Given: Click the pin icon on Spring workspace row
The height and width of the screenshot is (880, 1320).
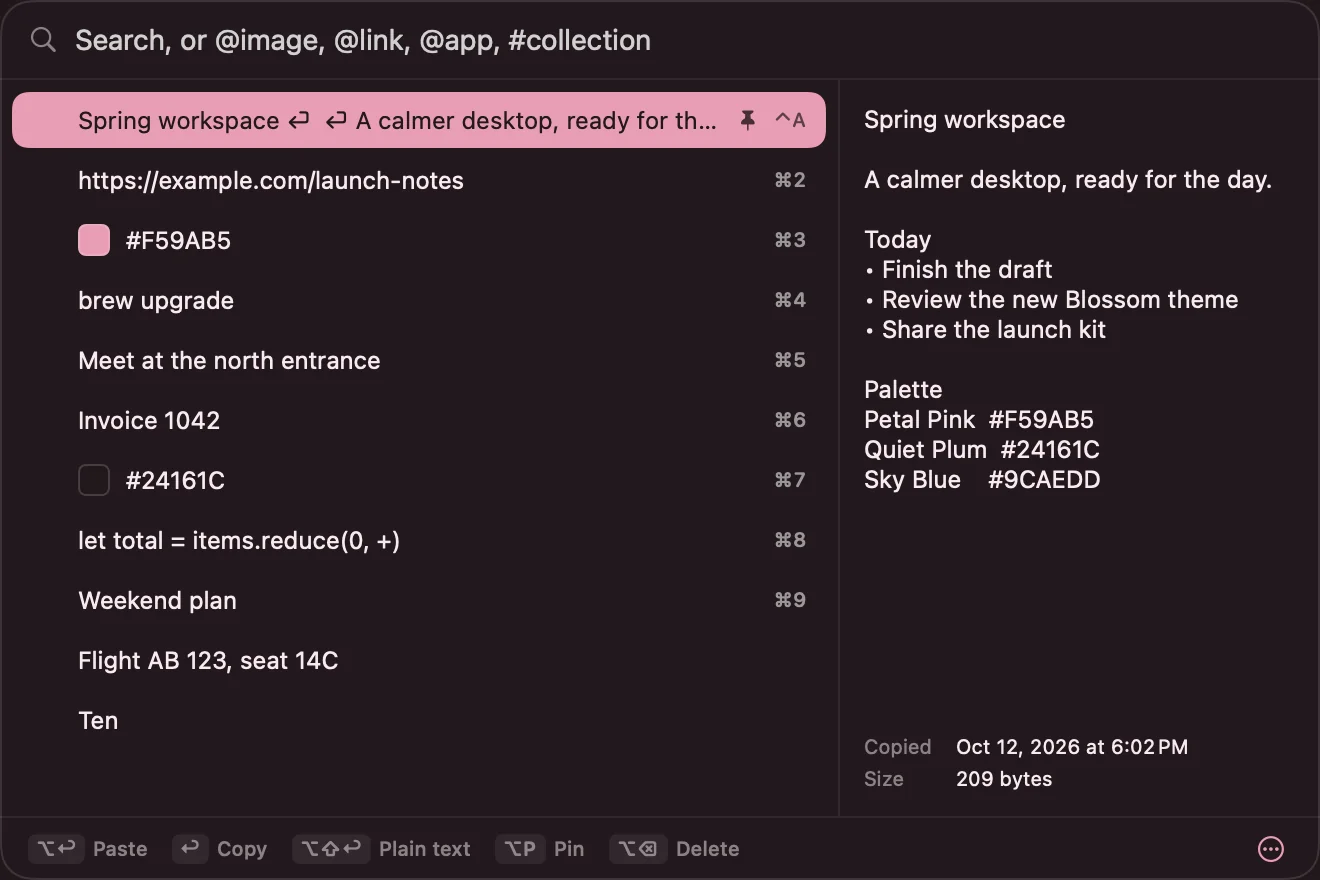Looking at the screenshot, I should tap(747, 121).
